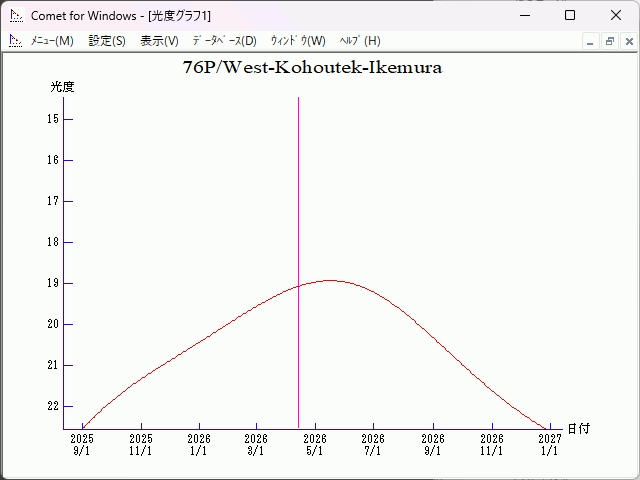The image size is (640, 480).
Task: Open the graph document icon in menu bar
Action: click(15, 41)
